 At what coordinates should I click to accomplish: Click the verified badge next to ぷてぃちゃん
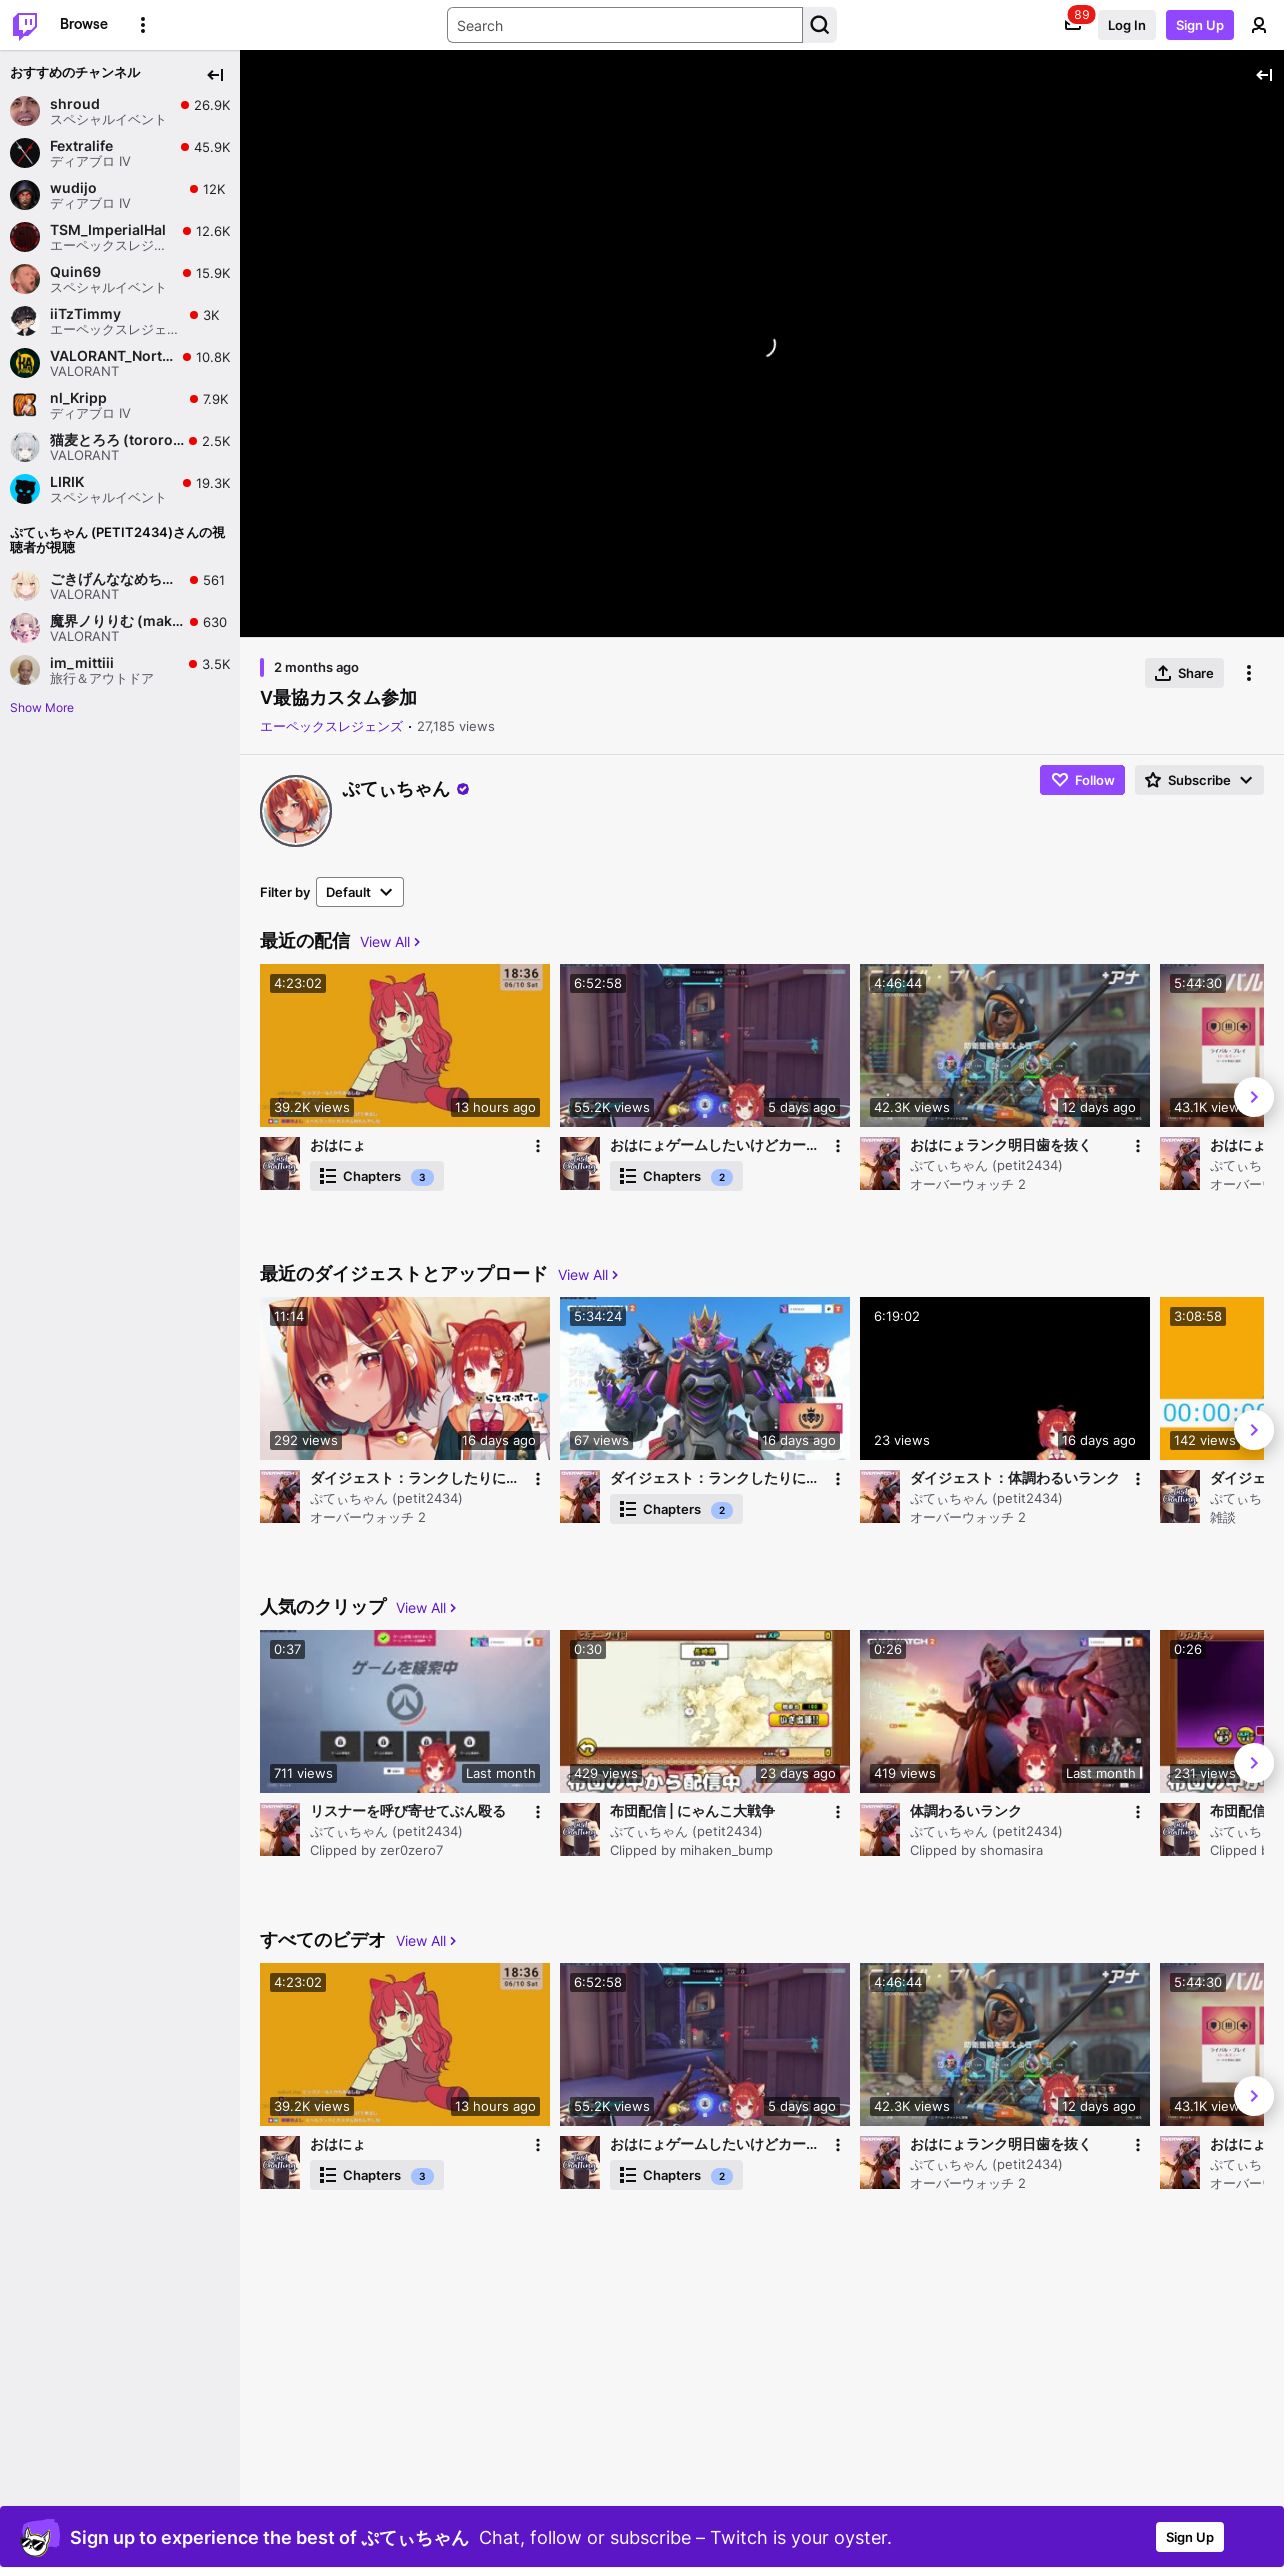click(463, 789)
